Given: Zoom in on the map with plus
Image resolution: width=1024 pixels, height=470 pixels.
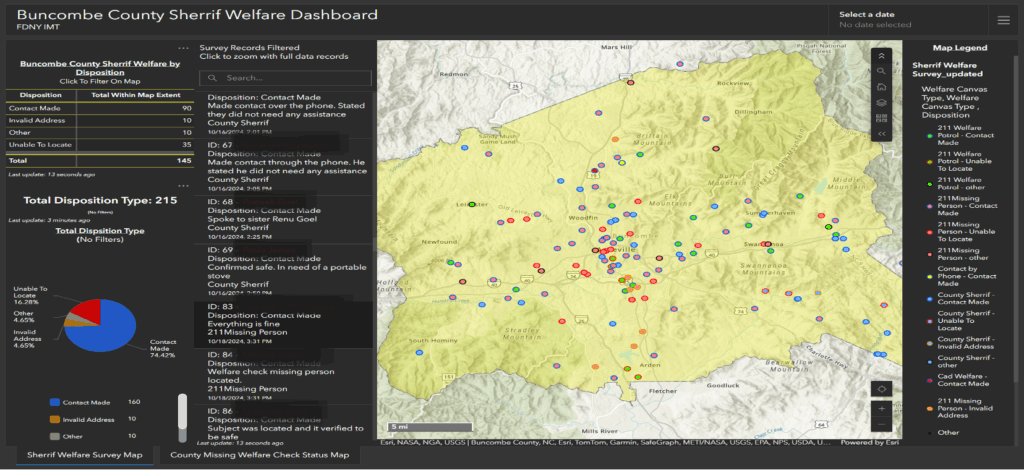Looking at the screenshot, I should (882, 409).
